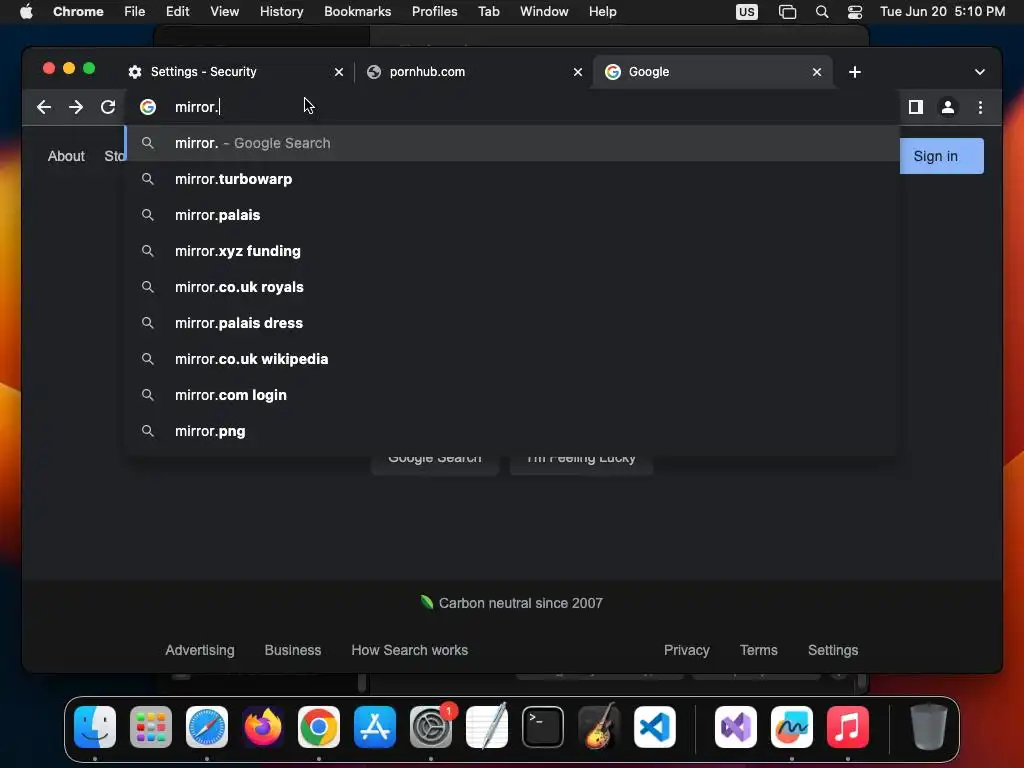The height and width of the screenshot is (768, 1024).
Task: Open the Window menu
Action: click(544, 12)
